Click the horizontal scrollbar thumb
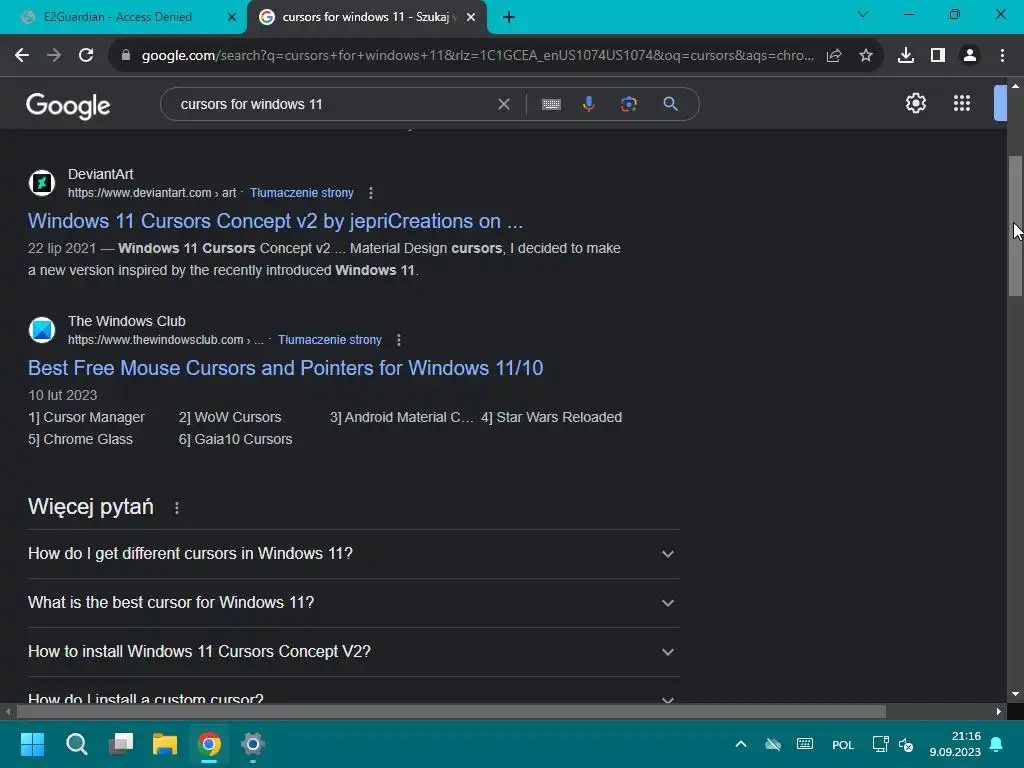 451,712
